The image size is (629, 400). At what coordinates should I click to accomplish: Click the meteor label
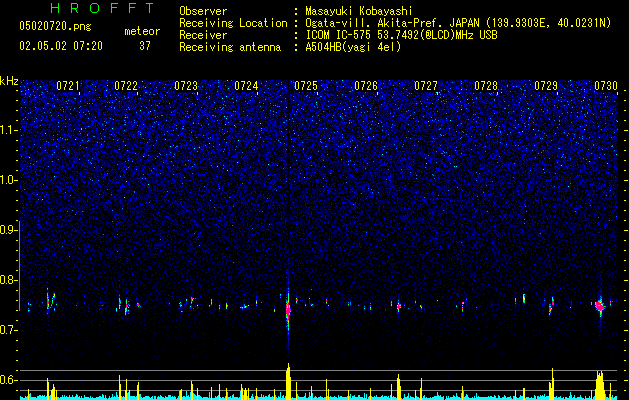tap(142, 31)
